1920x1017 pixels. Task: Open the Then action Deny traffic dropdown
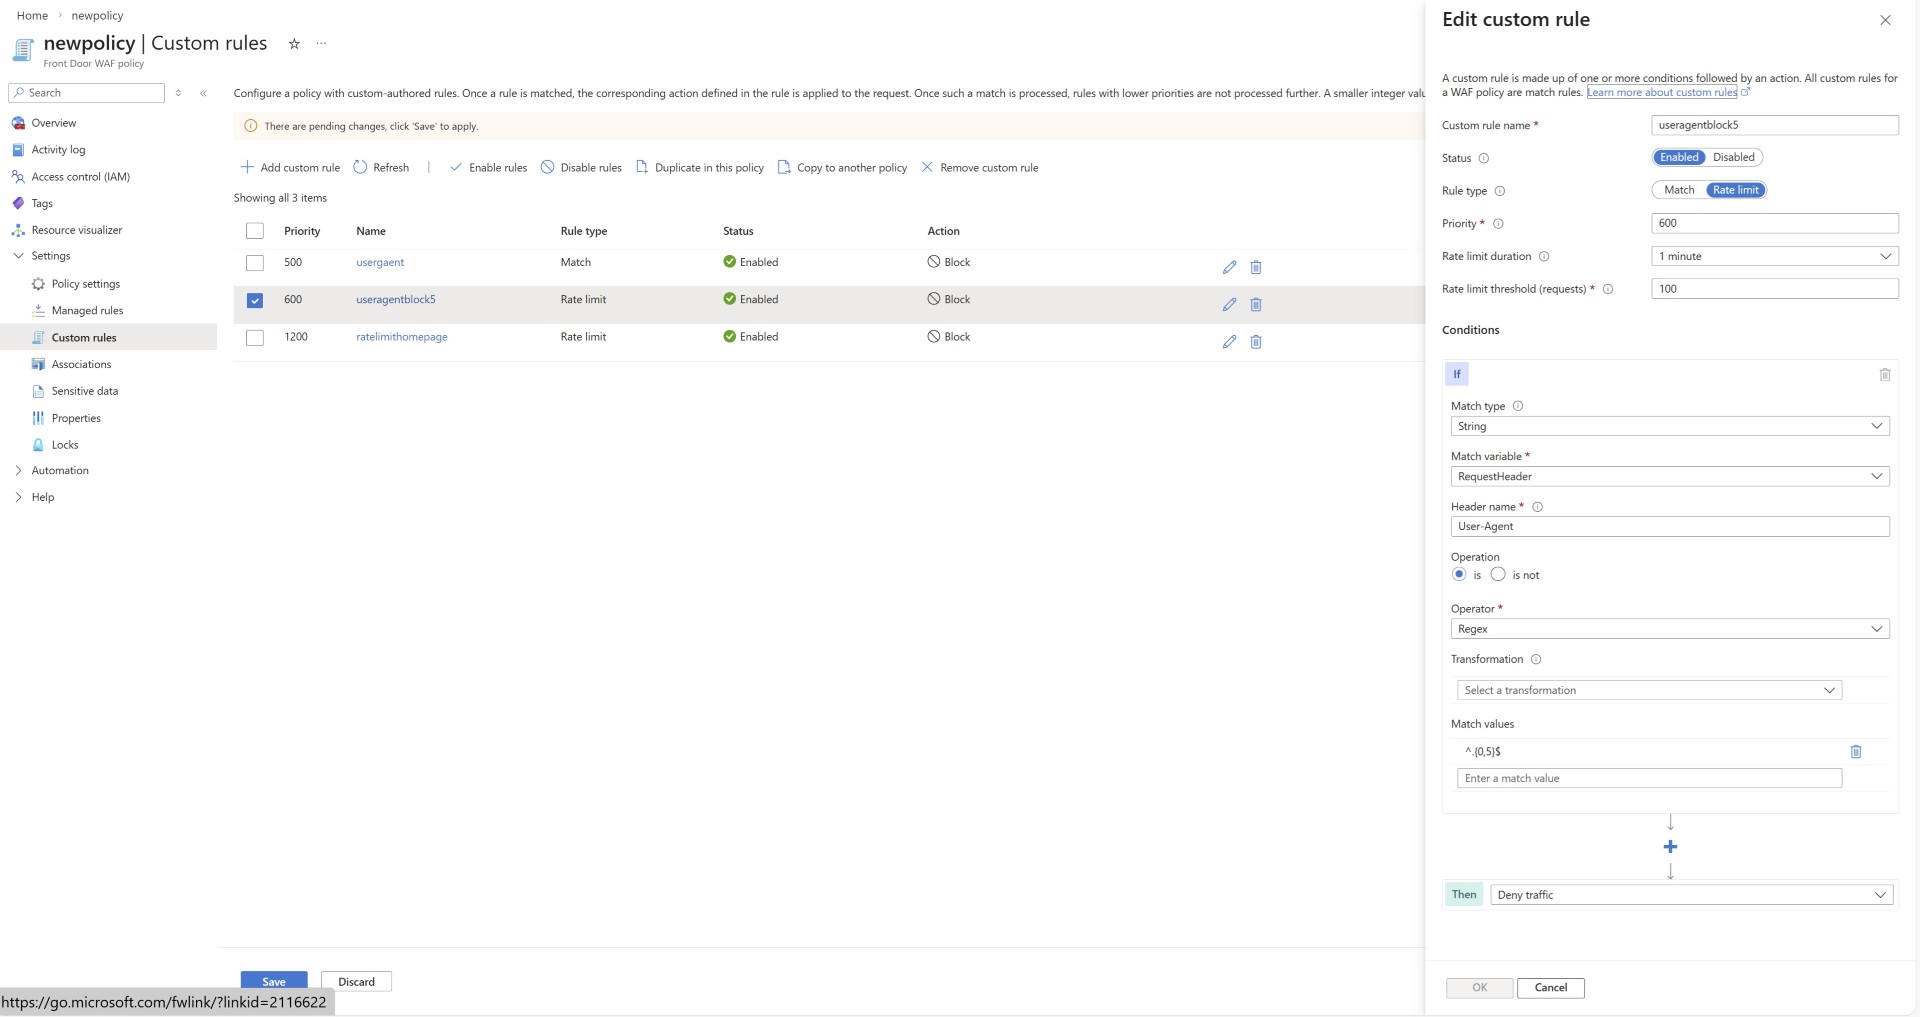(1692, 895)
